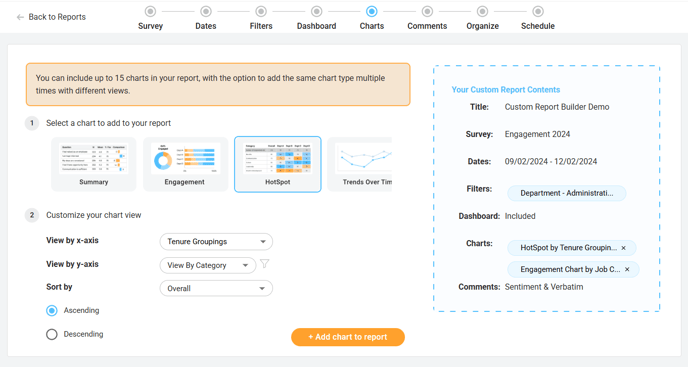Expand the Sort by Overall dropdown
Screen dimensions: 688x367
tap(216, 288)
